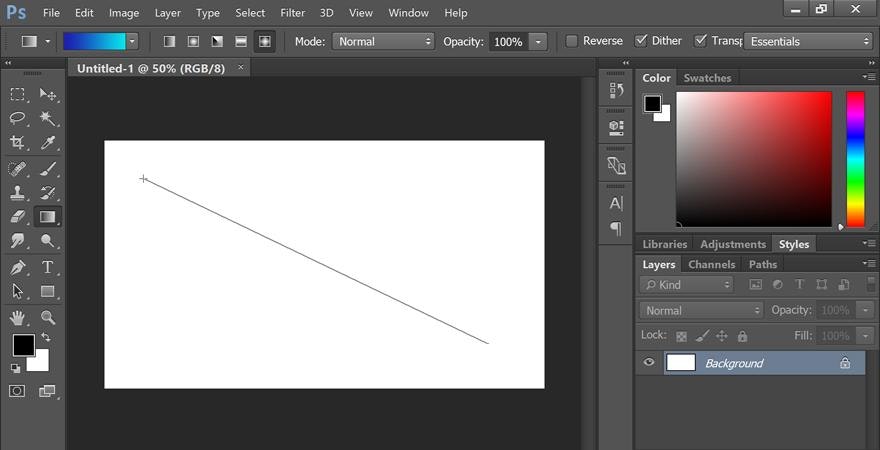Click the toolbox foreground color swatch
The image size is (880, 450).
tap(24, 345)
